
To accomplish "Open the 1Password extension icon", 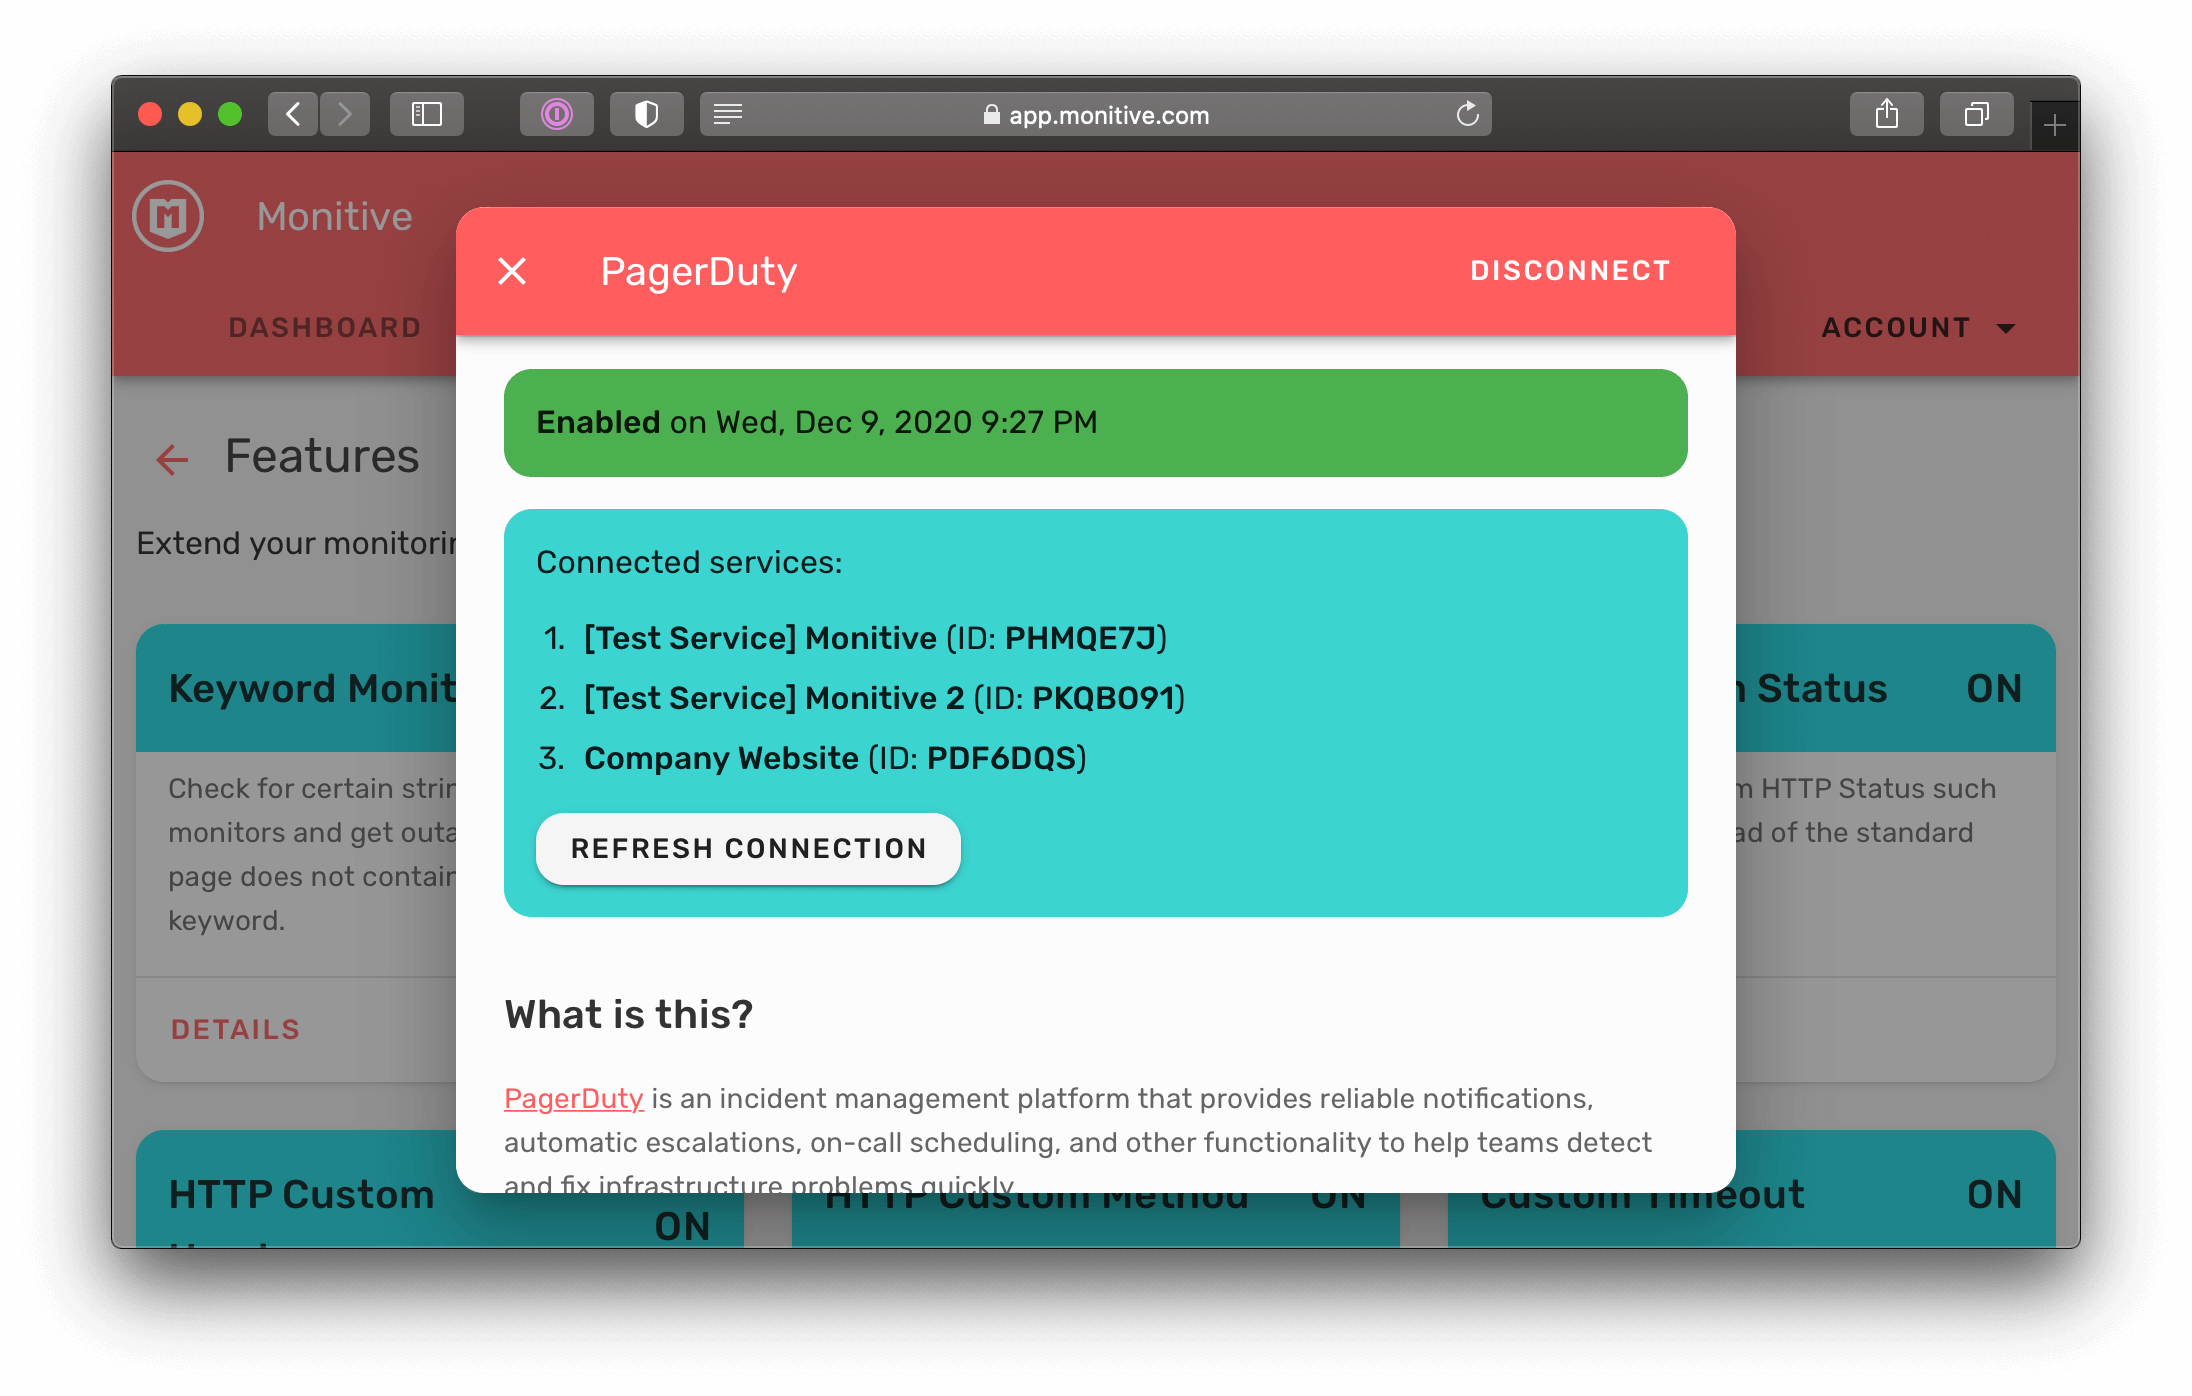I will pyautogui.click(x=557, y=114).
